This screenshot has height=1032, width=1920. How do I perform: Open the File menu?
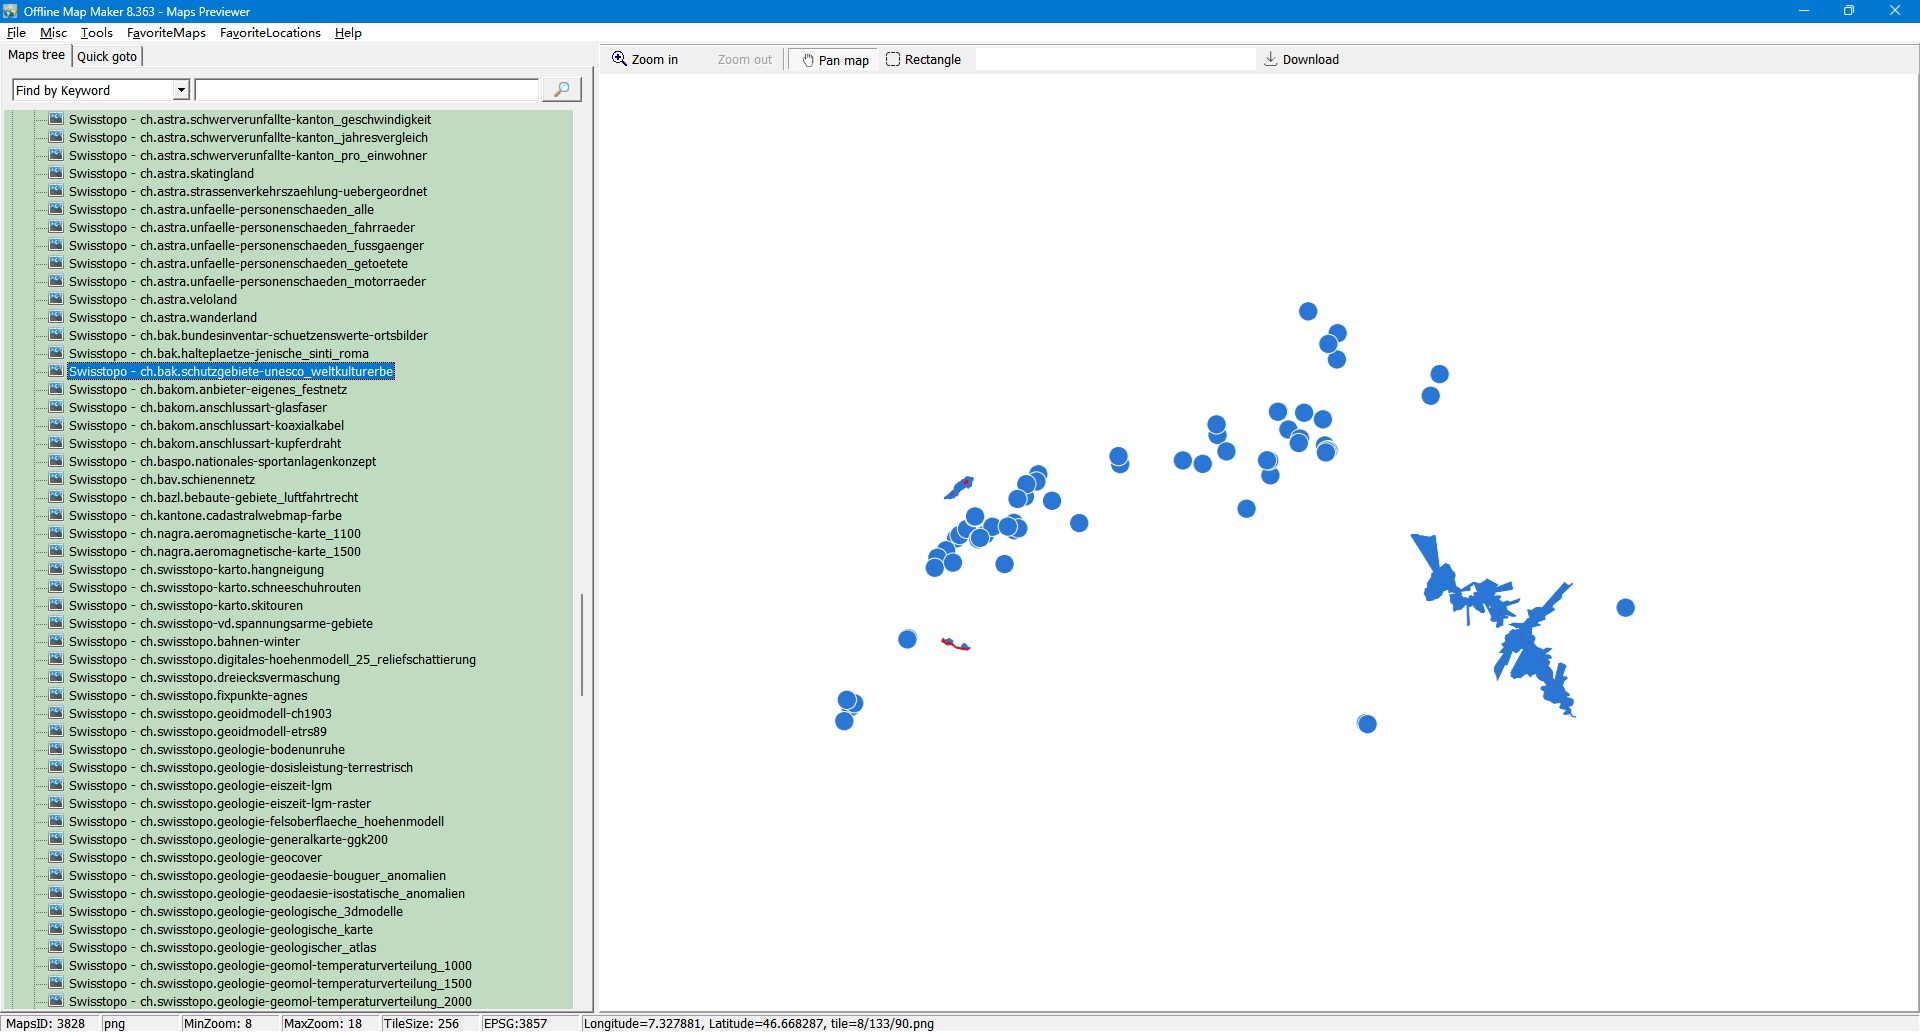point(16,33)
